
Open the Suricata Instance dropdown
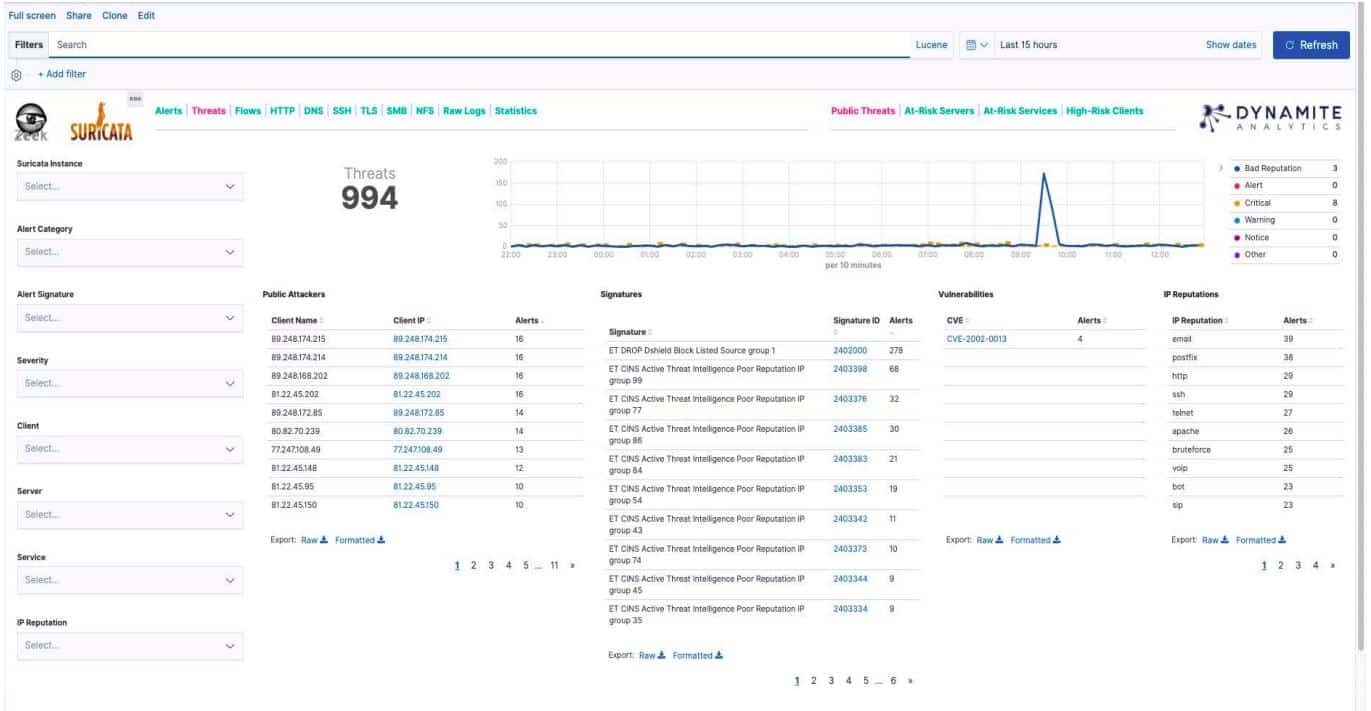tap(130, 186)
